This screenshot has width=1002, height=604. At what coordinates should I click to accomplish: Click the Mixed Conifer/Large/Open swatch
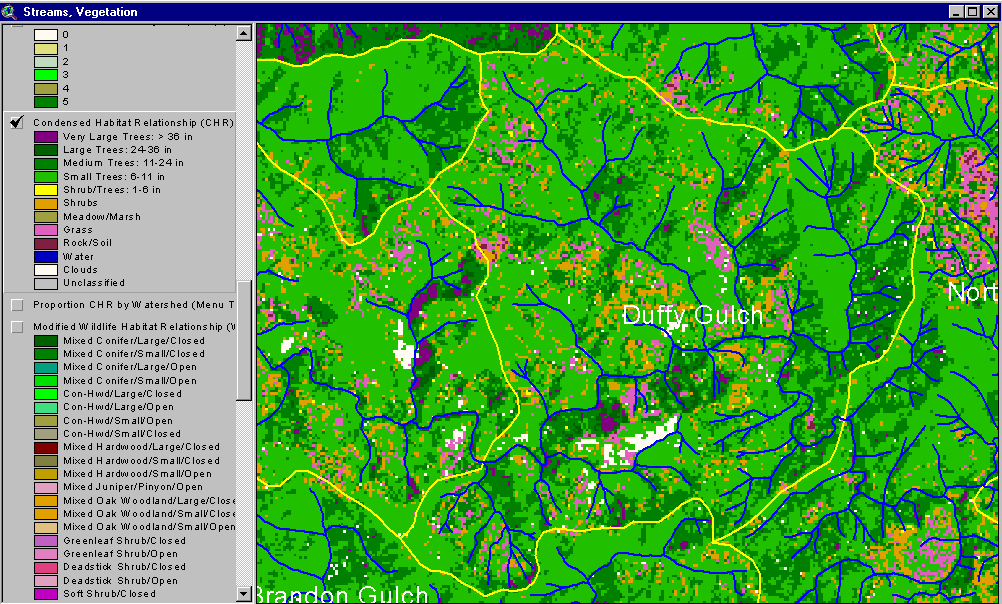[46, 368]
